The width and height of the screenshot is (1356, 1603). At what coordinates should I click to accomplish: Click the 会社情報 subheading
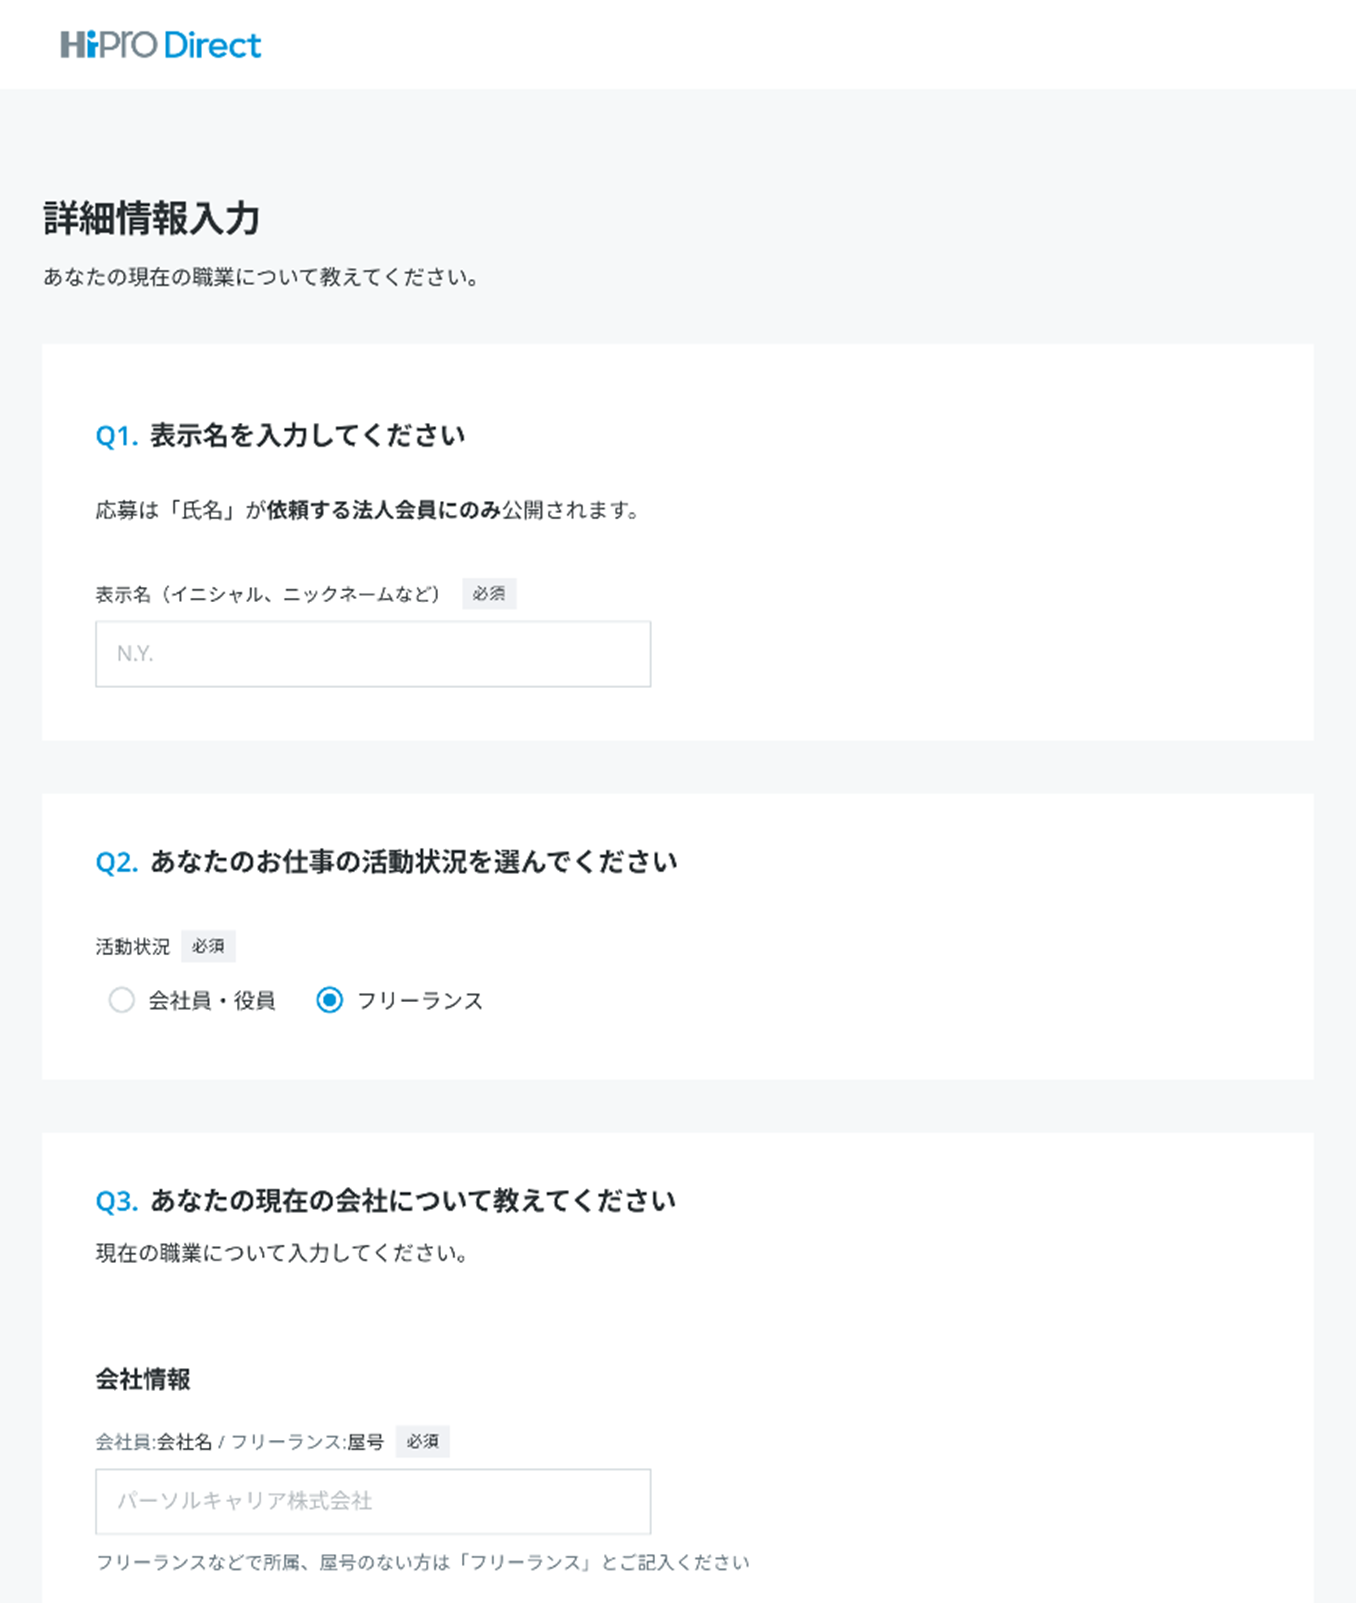(143, 1379)
